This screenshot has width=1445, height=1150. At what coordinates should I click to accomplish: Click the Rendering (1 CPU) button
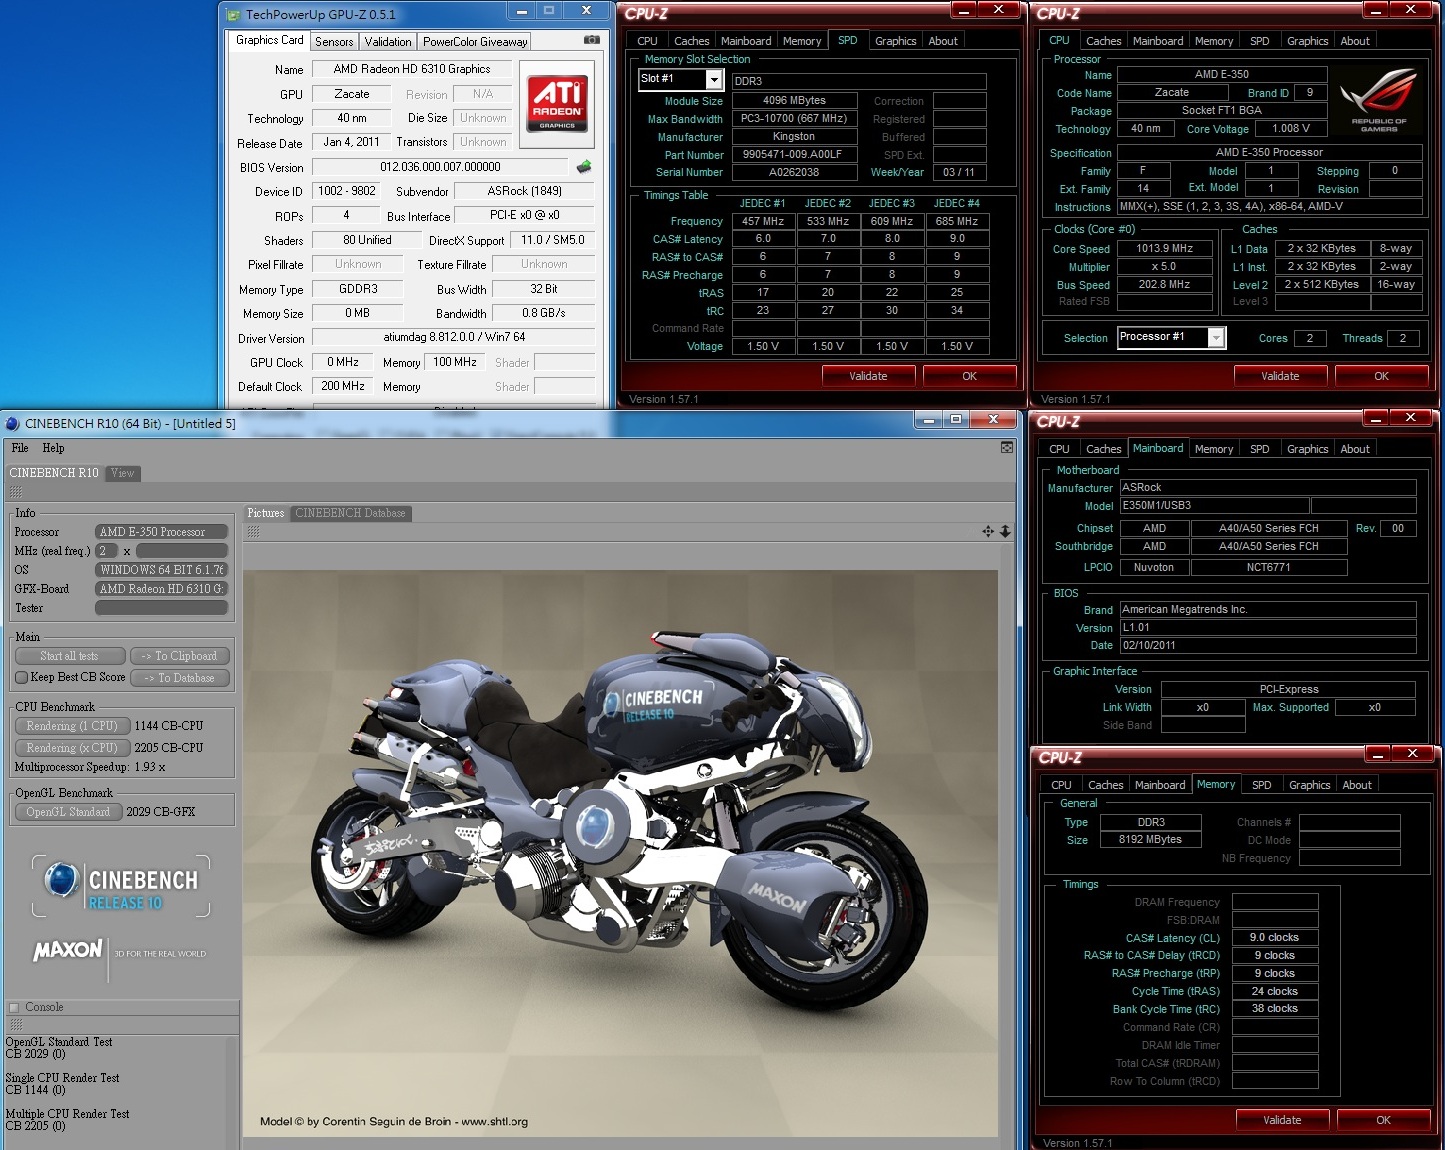point(72,726)
